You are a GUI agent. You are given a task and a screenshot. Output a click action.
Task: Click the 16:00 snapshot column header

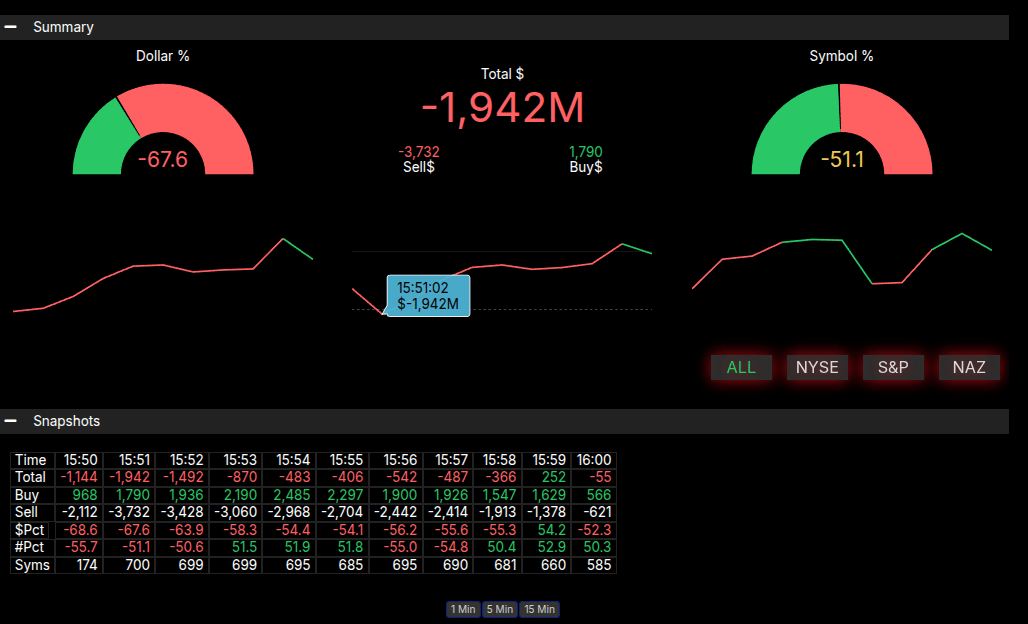[594, 459]
